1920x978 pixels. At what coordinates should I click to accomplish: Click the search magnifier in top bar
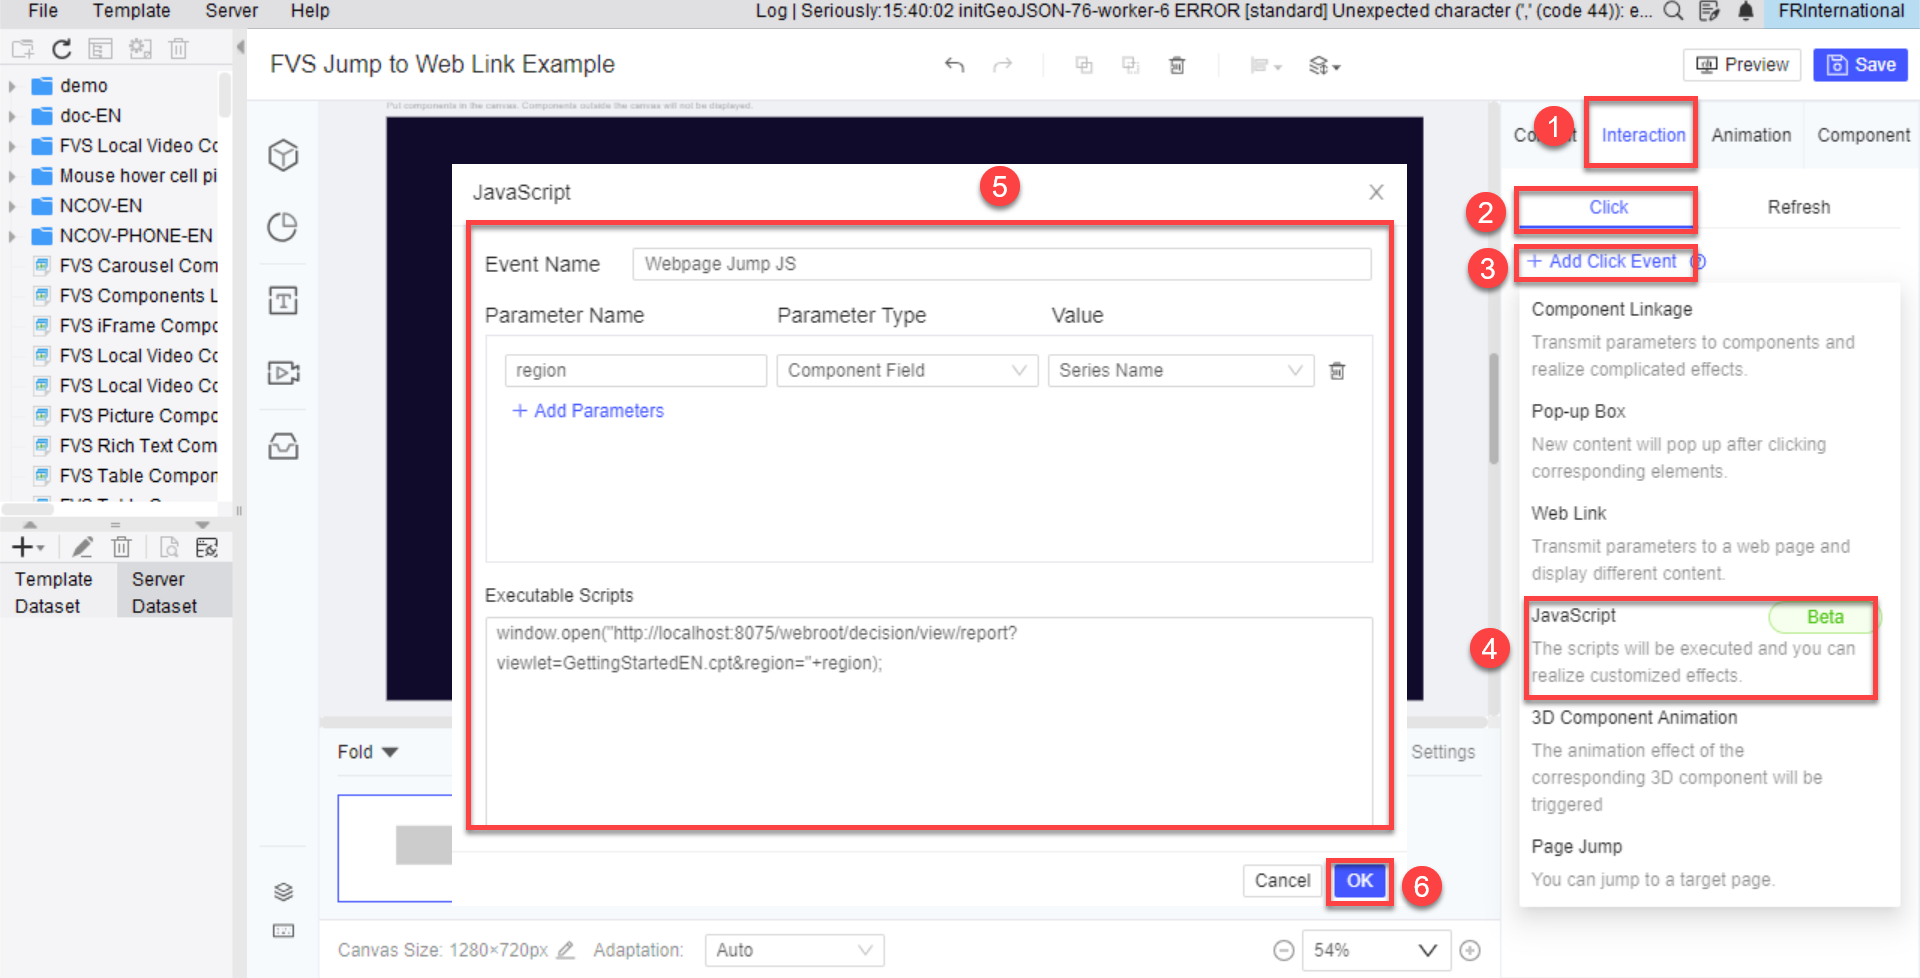(1673, 11)
